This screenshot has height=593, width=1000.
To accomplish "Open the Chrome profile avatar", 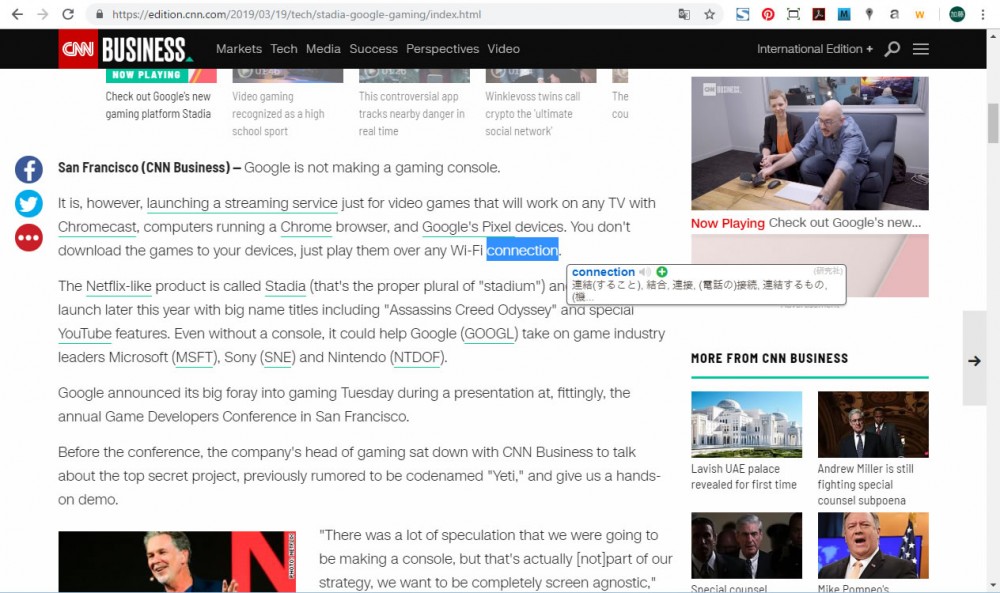I will (957, 14).
